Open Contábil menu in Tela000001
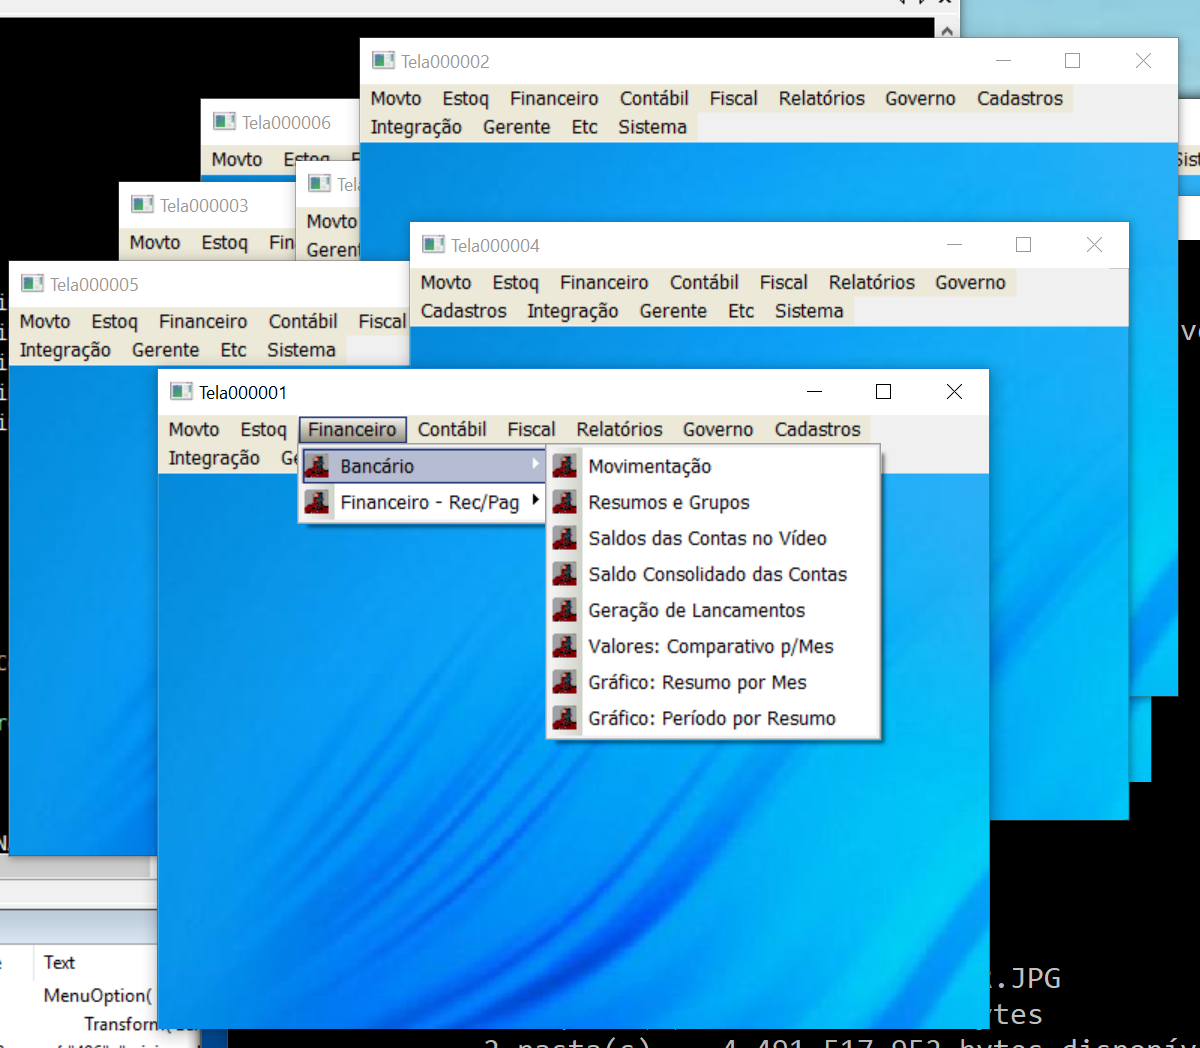 tap(452, 429)
